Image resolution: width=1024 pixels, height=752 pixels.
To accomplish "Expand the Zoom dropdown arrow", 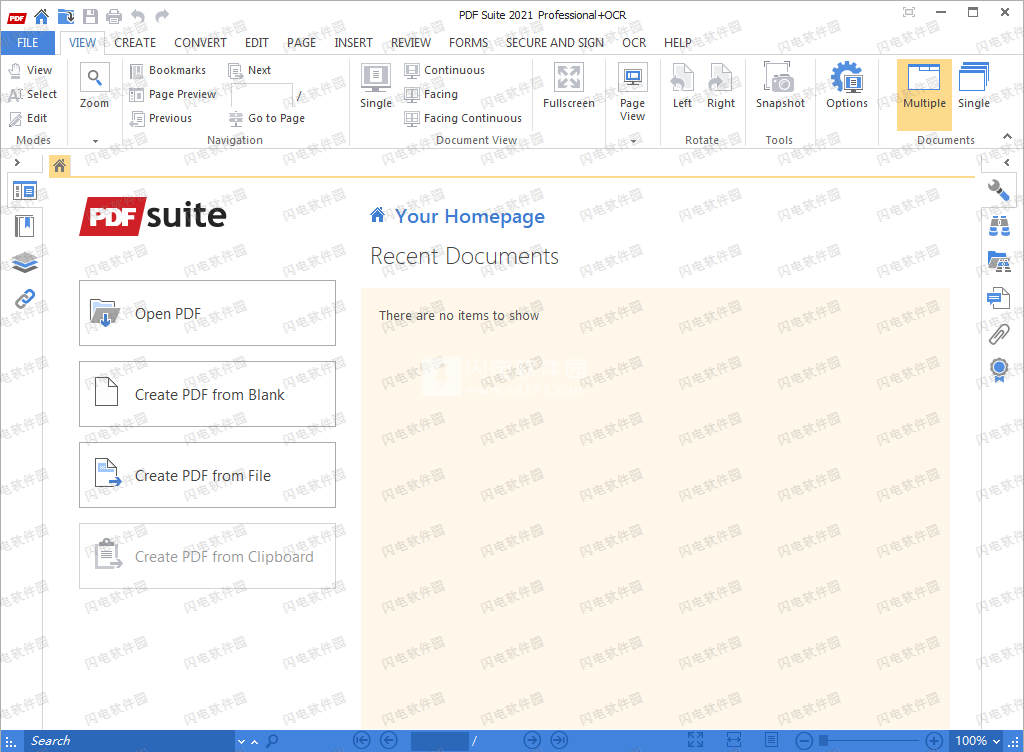I will (95, 141).
